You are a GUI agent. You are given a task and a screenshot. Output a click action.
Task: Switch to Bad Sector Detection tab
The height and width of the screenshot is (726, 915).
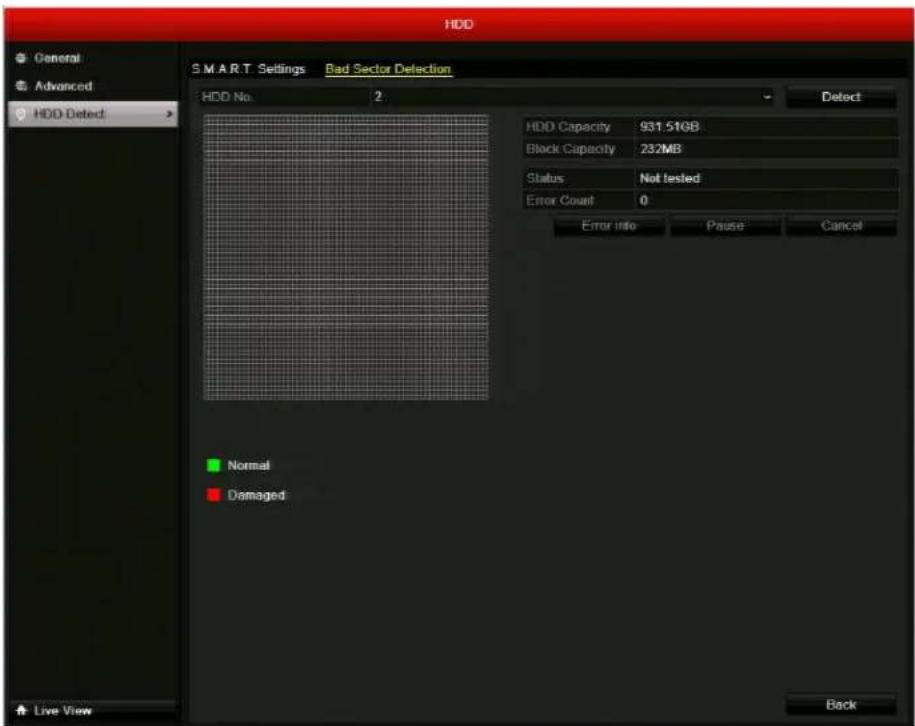pos(388,69)
